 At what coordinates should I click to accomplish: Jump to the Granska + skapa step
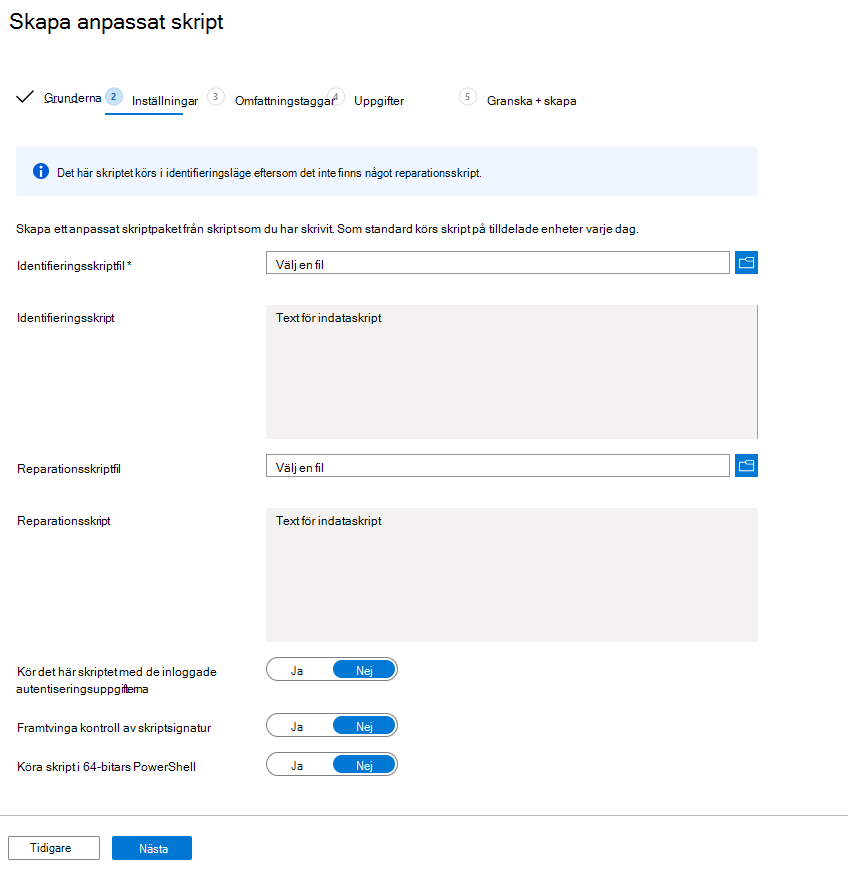tap(532, 101)
